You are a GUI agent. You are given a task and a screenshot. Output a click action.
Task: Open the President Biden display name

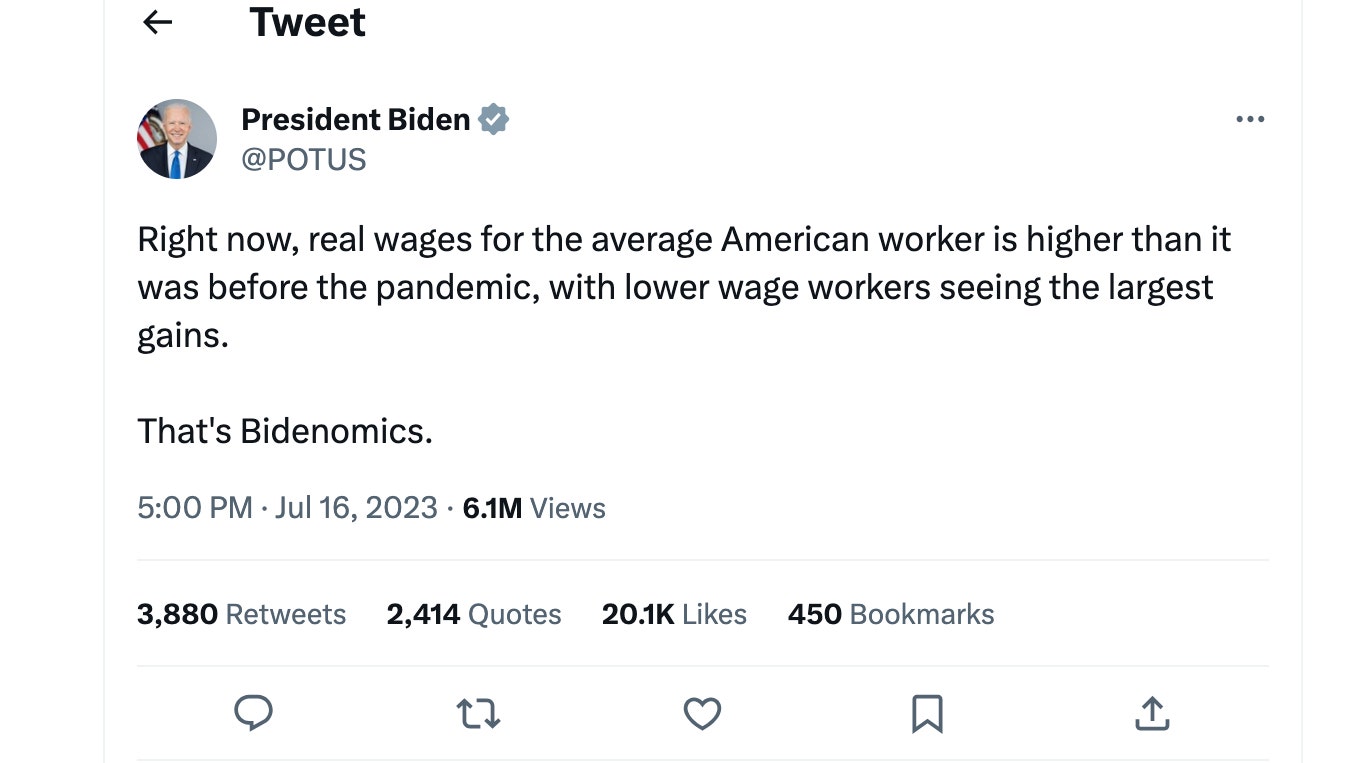355,120
